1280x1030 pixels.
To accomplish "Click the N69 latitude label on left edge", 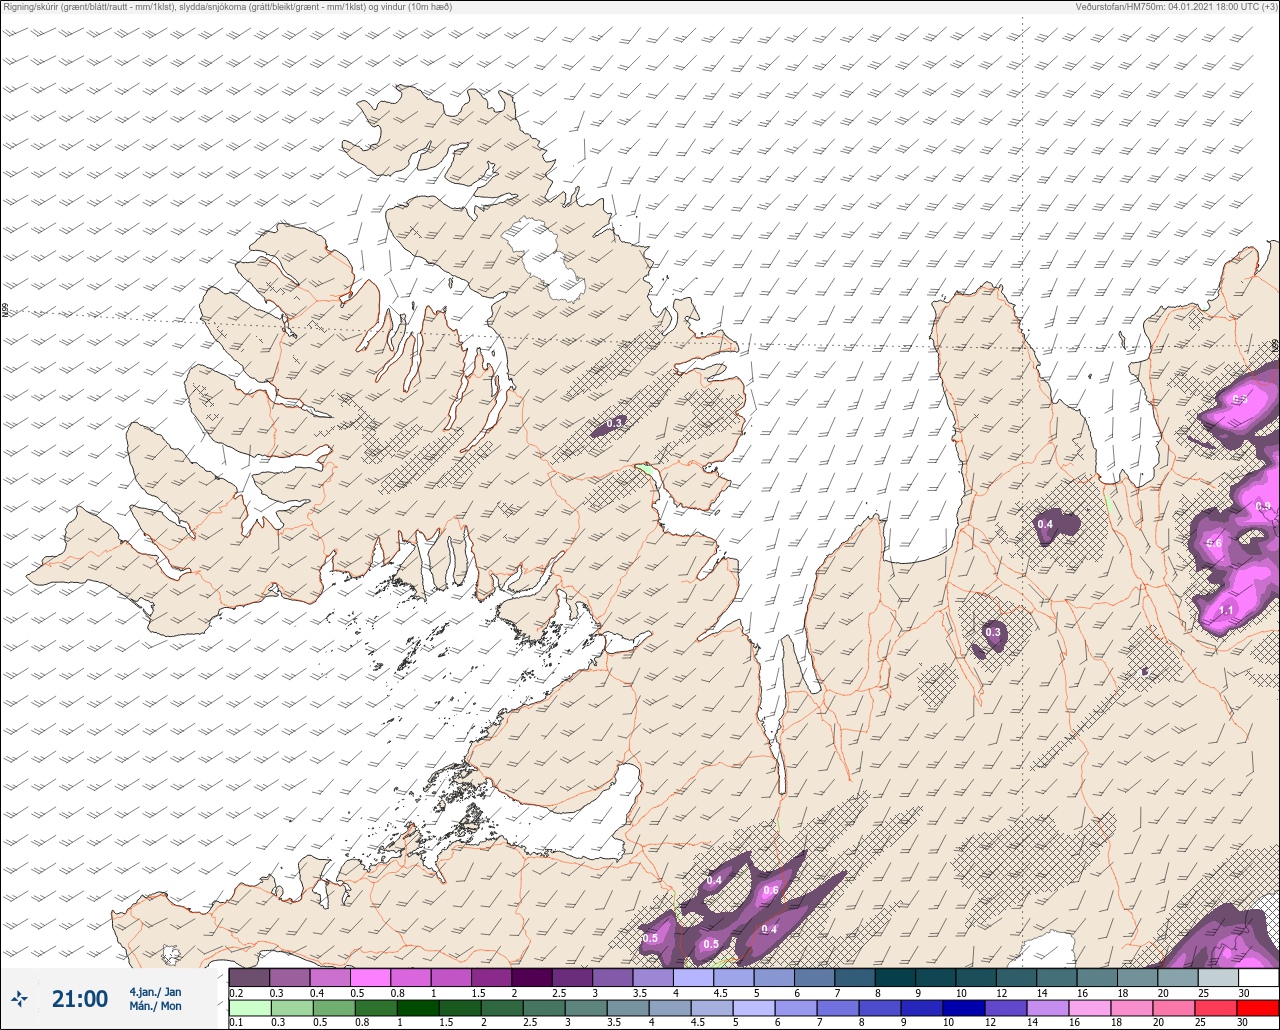I will [x=5, y=311].
